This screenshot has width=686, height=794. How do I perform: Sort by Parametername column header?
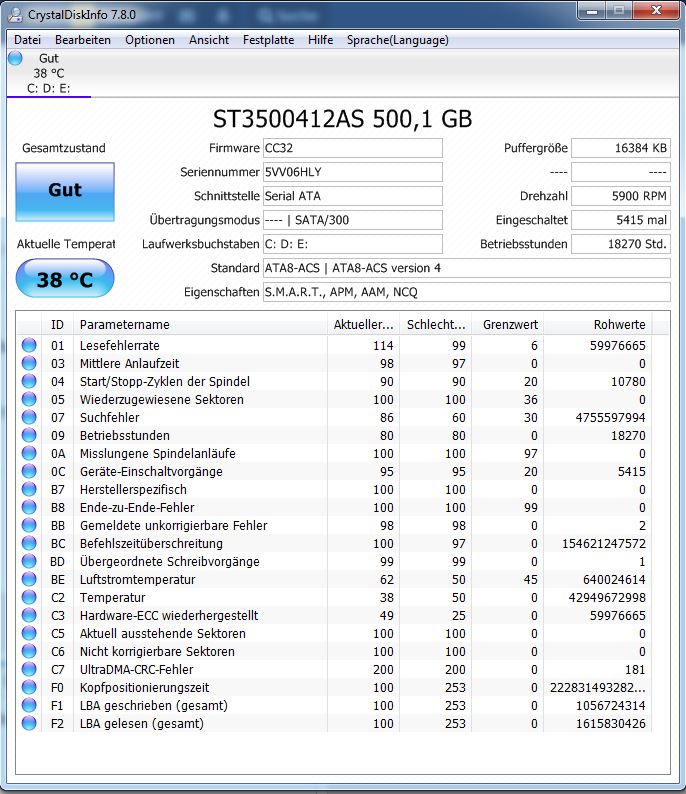point(200,325)
